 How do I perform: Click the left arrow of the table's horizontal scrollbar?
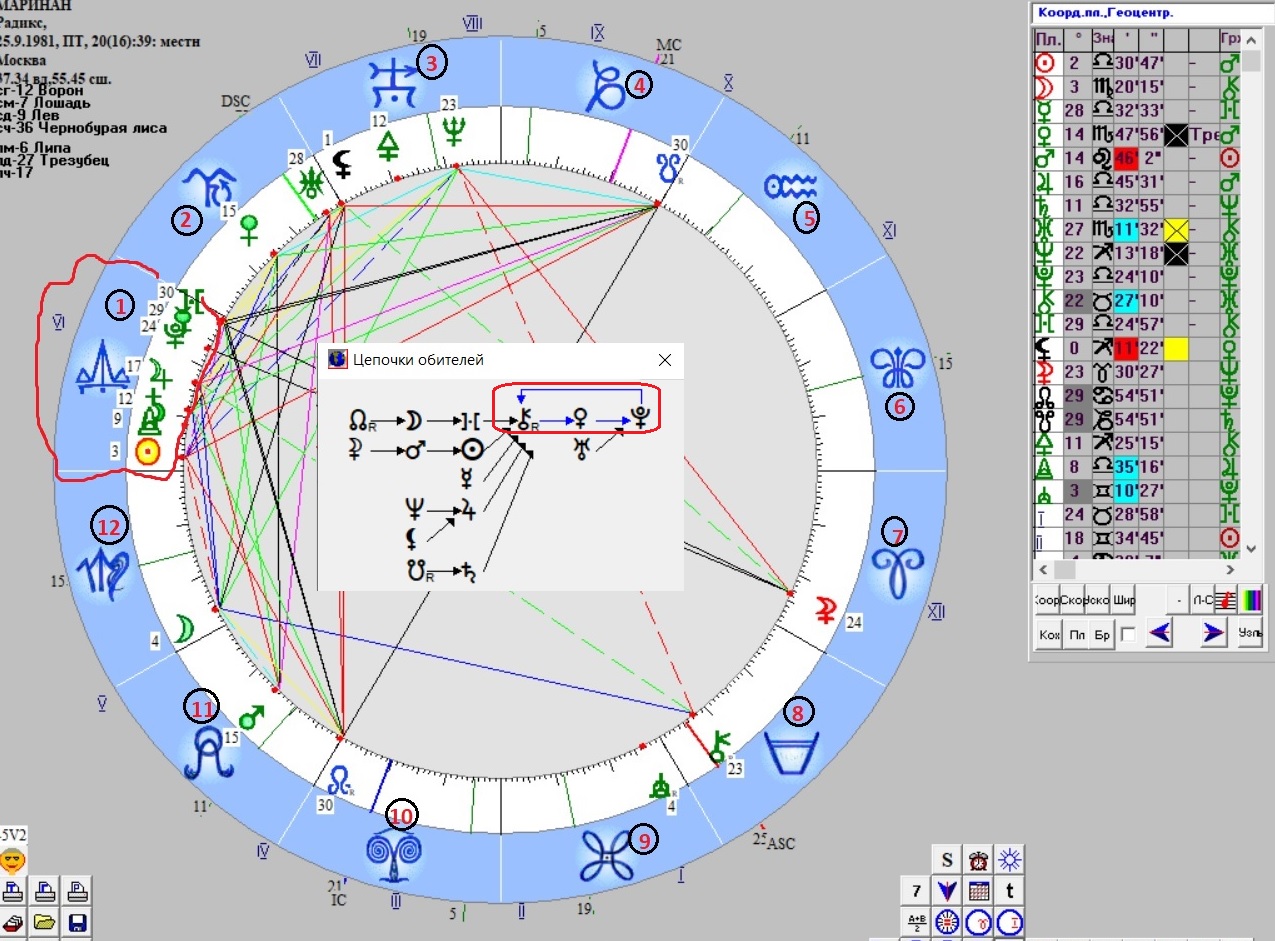[1042, 568]
